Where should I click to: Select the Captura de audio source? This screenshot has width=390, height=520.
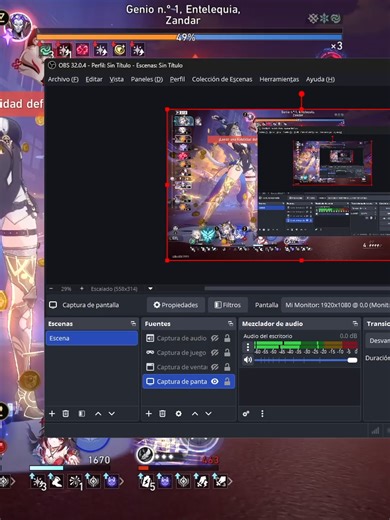189,338
